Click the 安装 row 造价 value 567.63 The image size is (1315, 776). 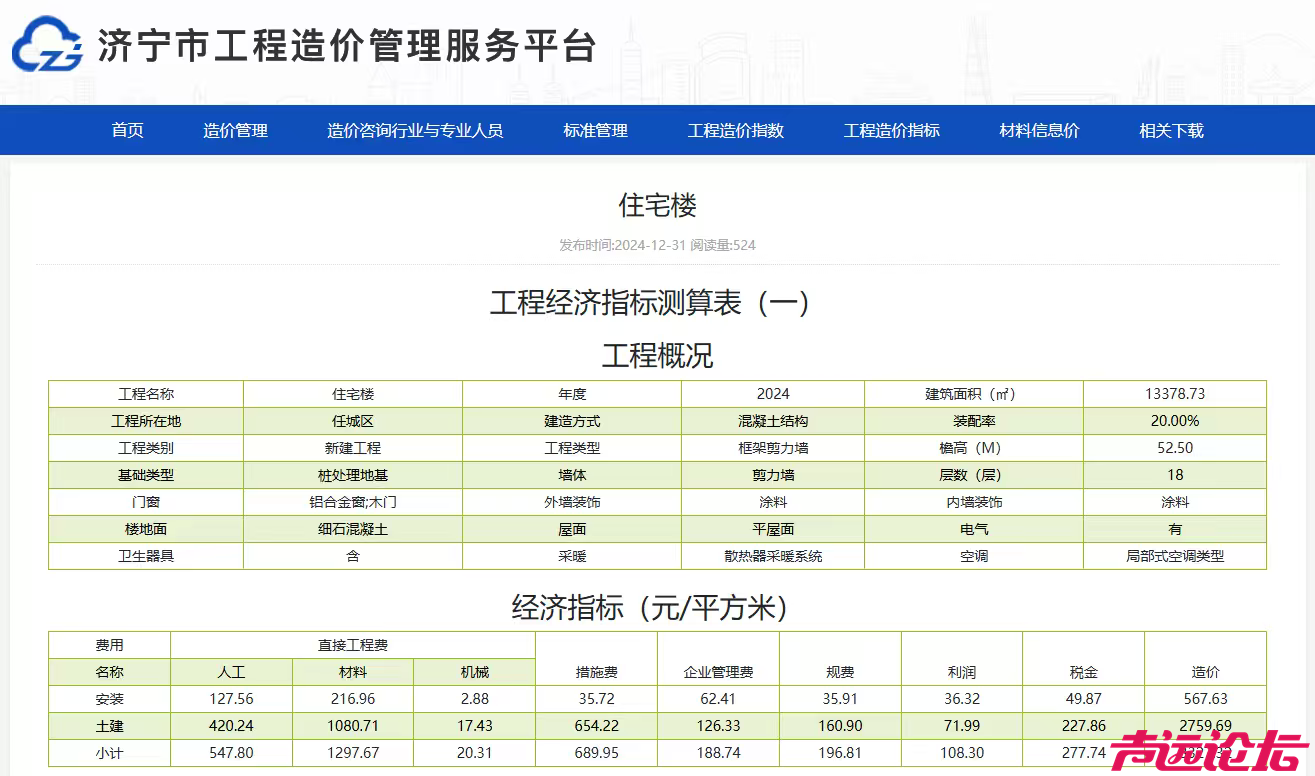pos(1204,699)
